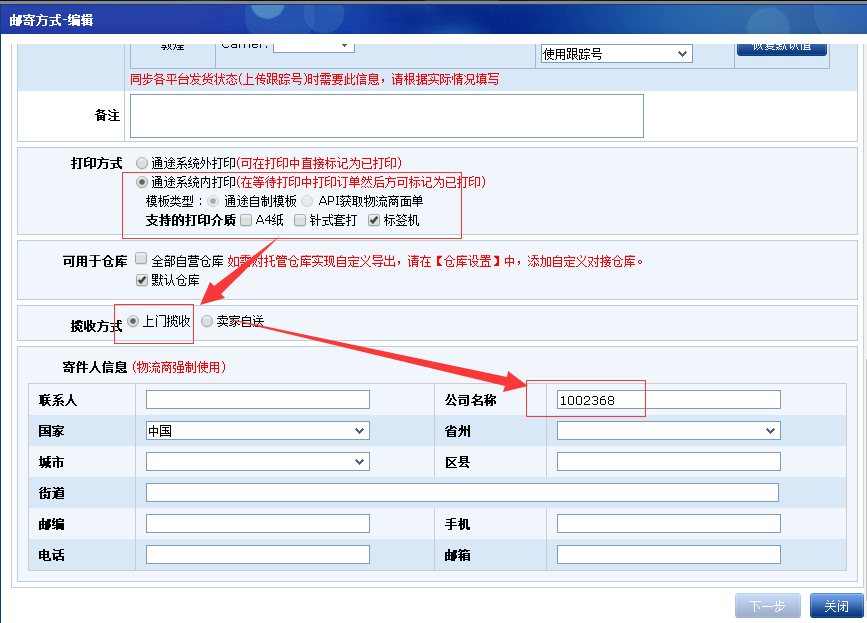Uncheck 标签机 print media
Viewport: 867px width, 623px height.
(x=374, y=220)
